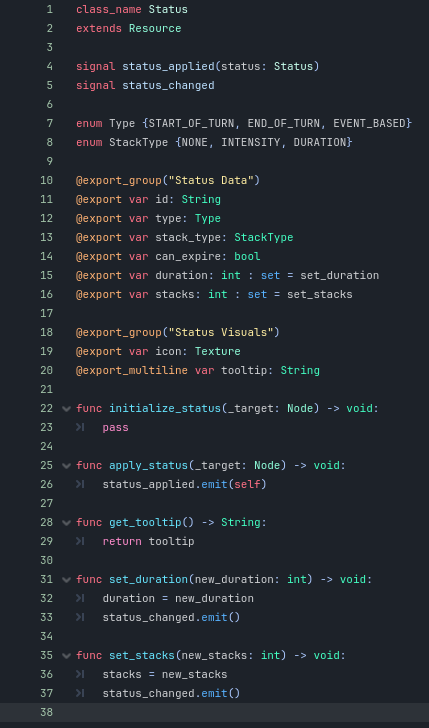This screenshot has width=429, height=728.
Task: Click the "Status Data" export group string
Action: pyautogui.click(x=211, y=181)
